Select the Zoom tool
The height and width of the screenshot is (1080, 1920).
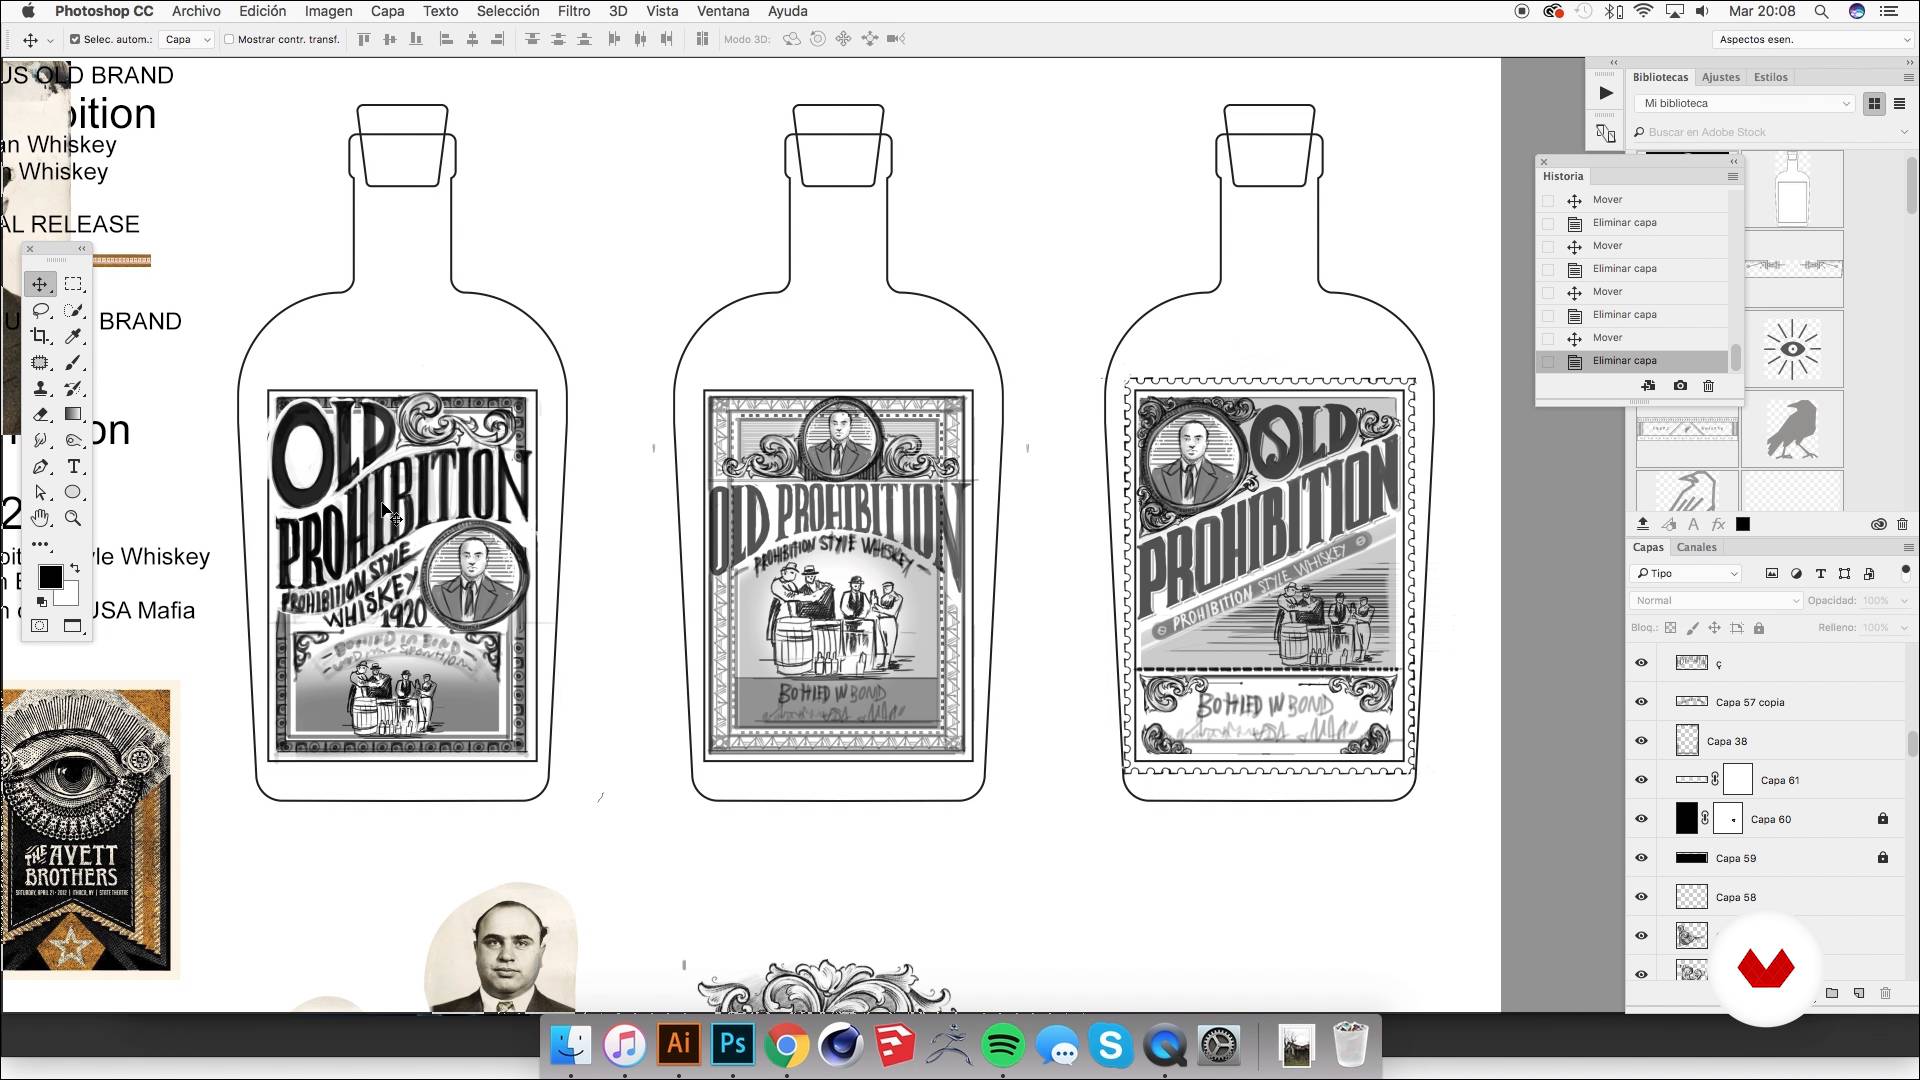(x=73, y=518)
